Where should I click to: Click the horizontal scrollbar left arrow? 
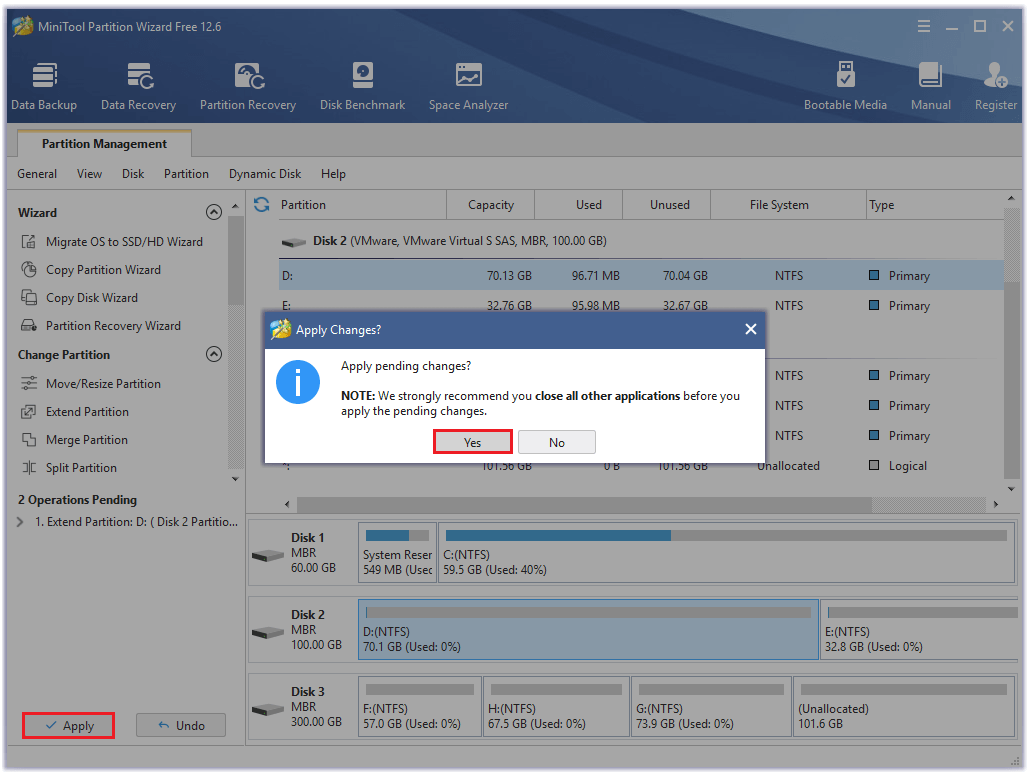point(287,504)
